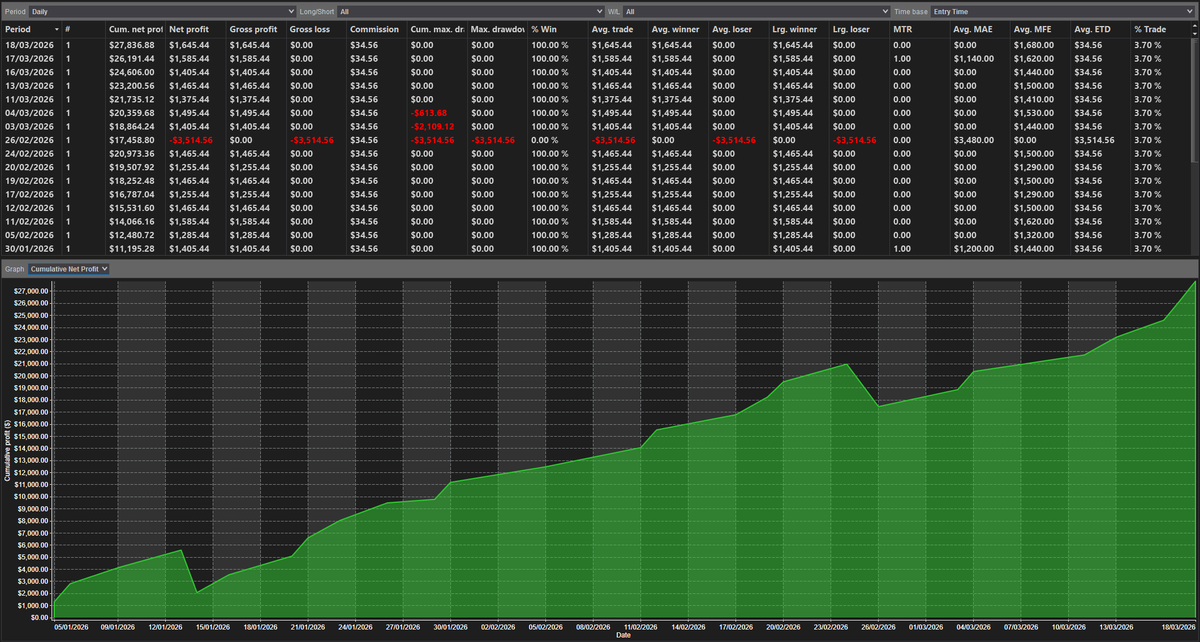Click the 0.00 % win cell
The height and width of the screenshot is (642, 1200).
(544, 140)
